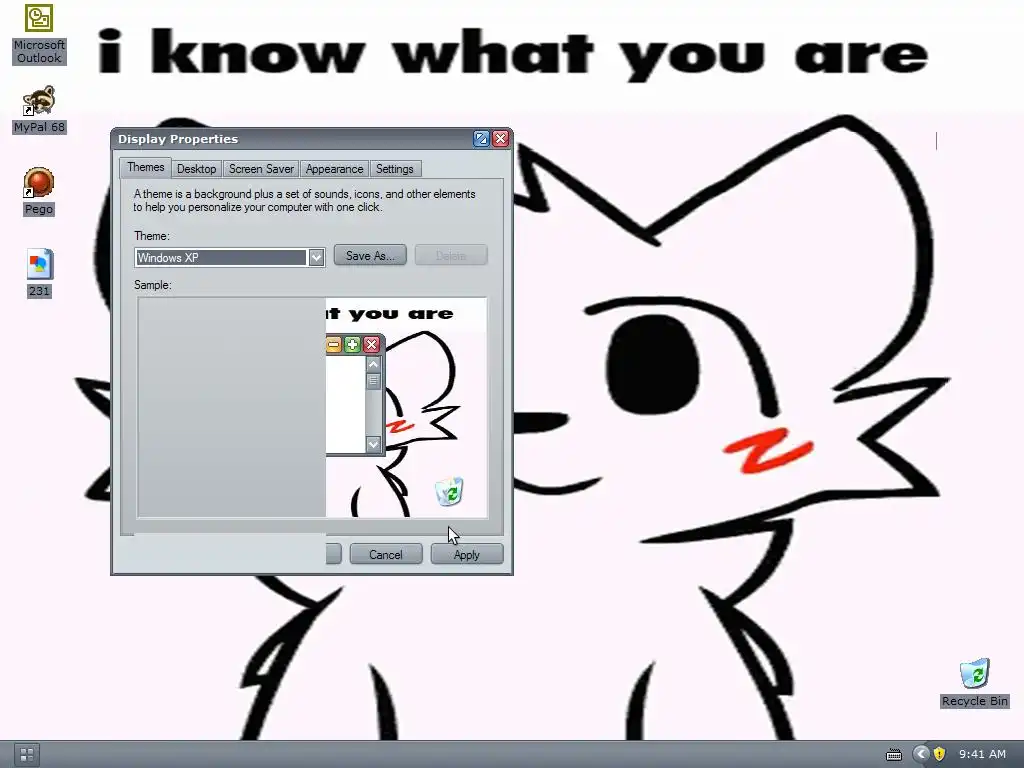This screenshot has height=768, width=1024.
Task: Switch to the Screen Saver tab
Action: pos(261,169)
